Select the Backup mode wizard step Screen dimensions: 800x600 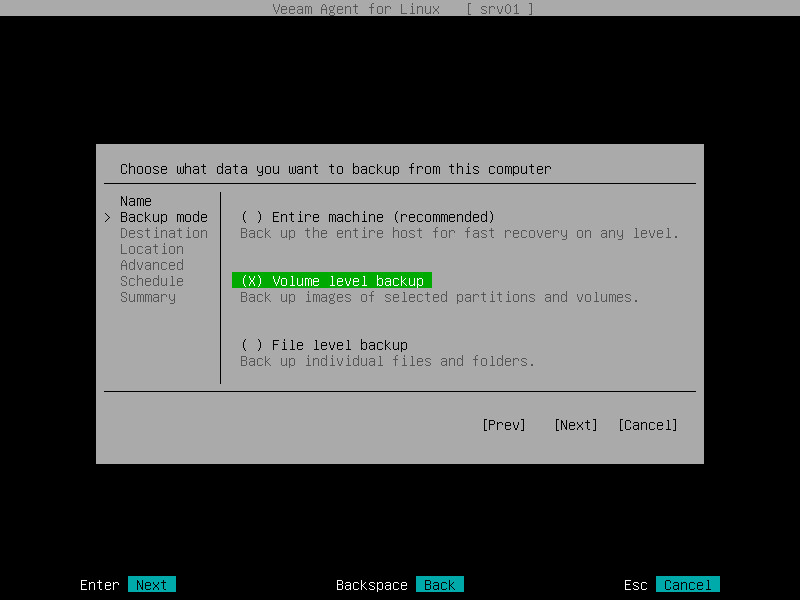pos(164,217)
